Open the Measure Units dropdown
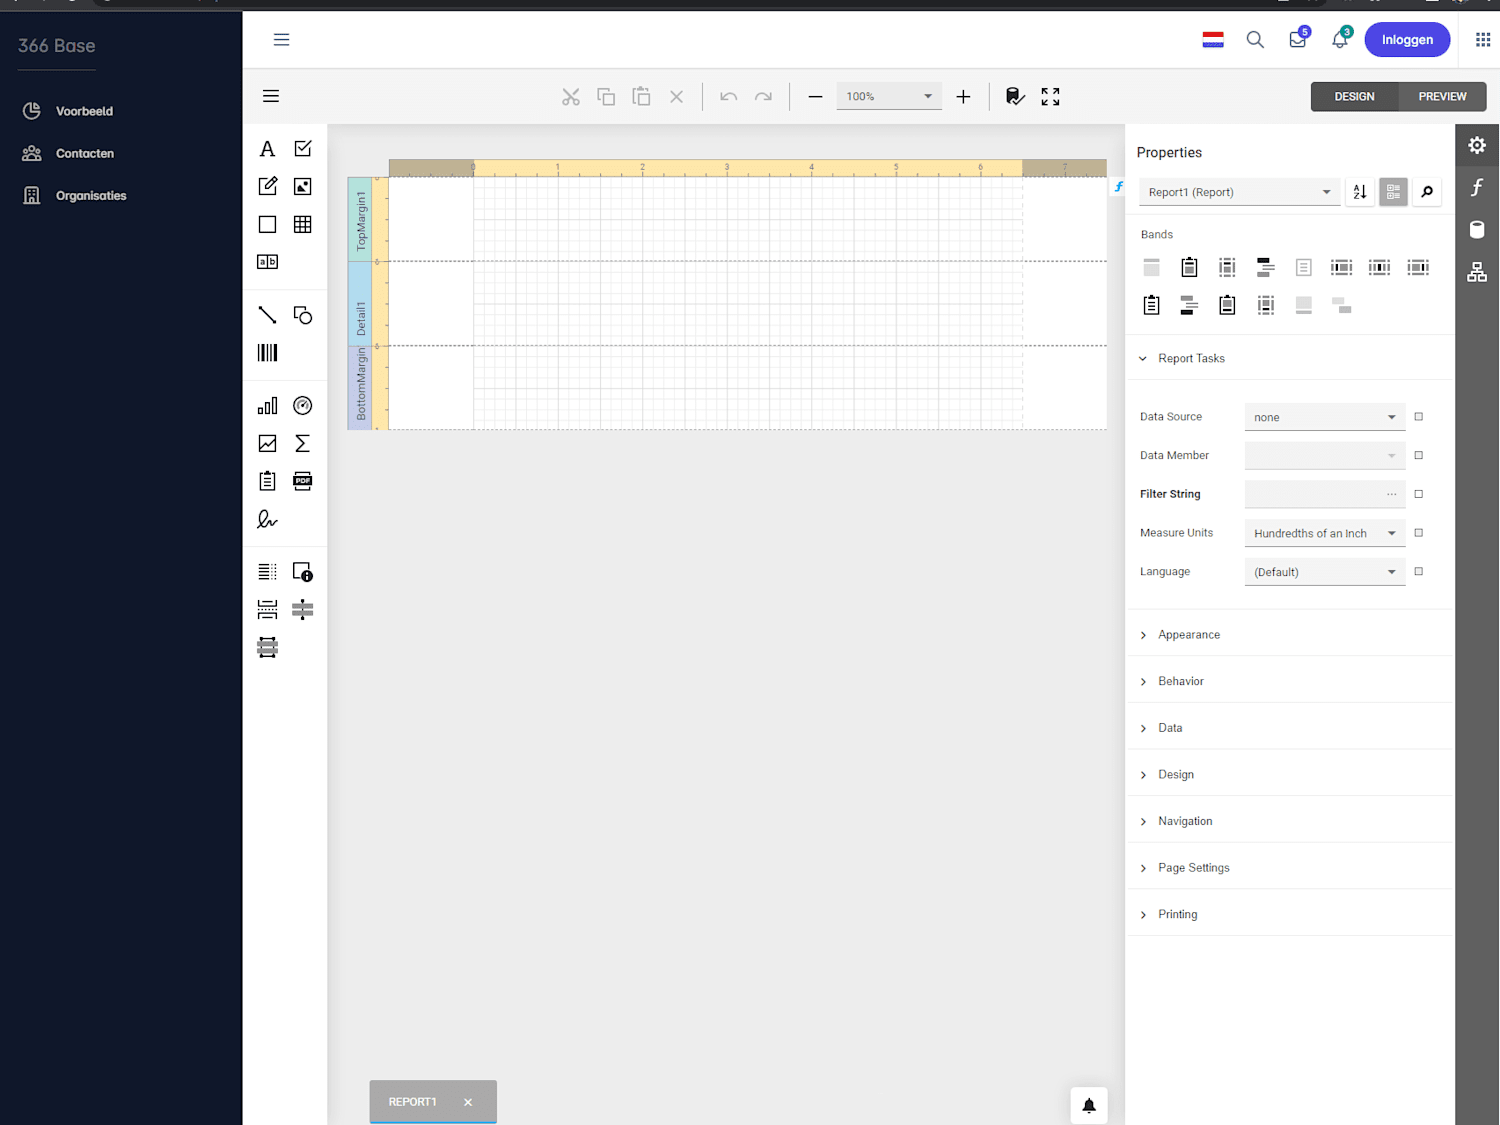1500x1125 pixels. coord(1325,533)
